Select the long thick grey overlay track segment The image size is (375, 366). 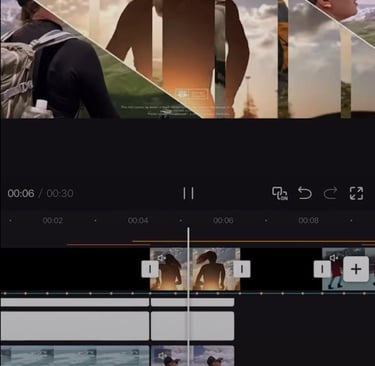[x=75, y=326]
